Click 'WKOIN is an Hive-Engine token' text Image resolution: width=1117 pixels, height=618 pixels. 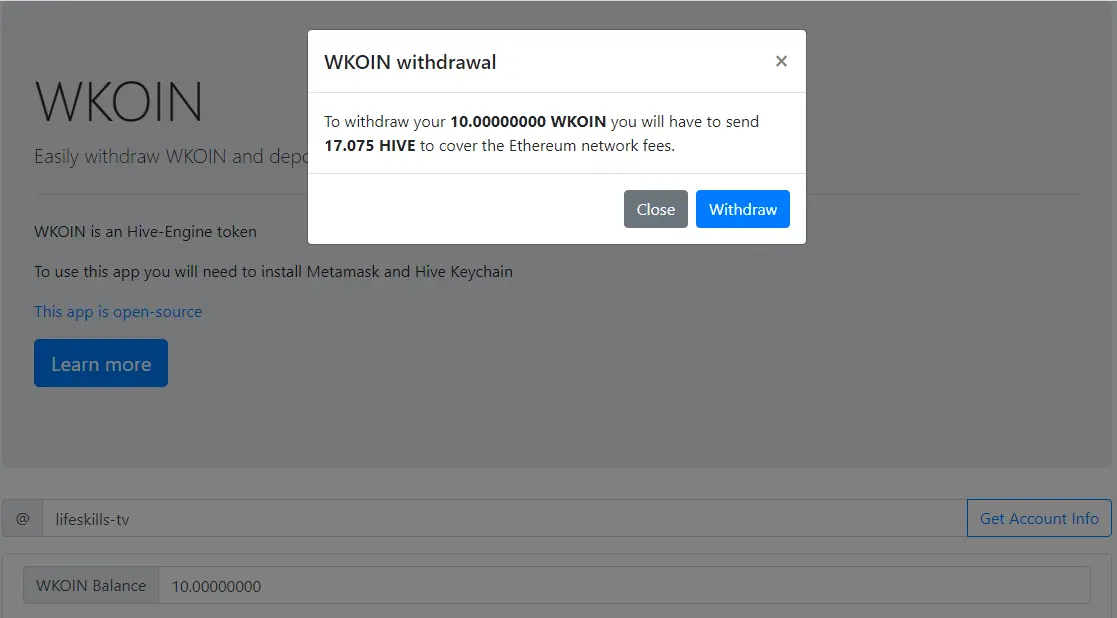145,232
